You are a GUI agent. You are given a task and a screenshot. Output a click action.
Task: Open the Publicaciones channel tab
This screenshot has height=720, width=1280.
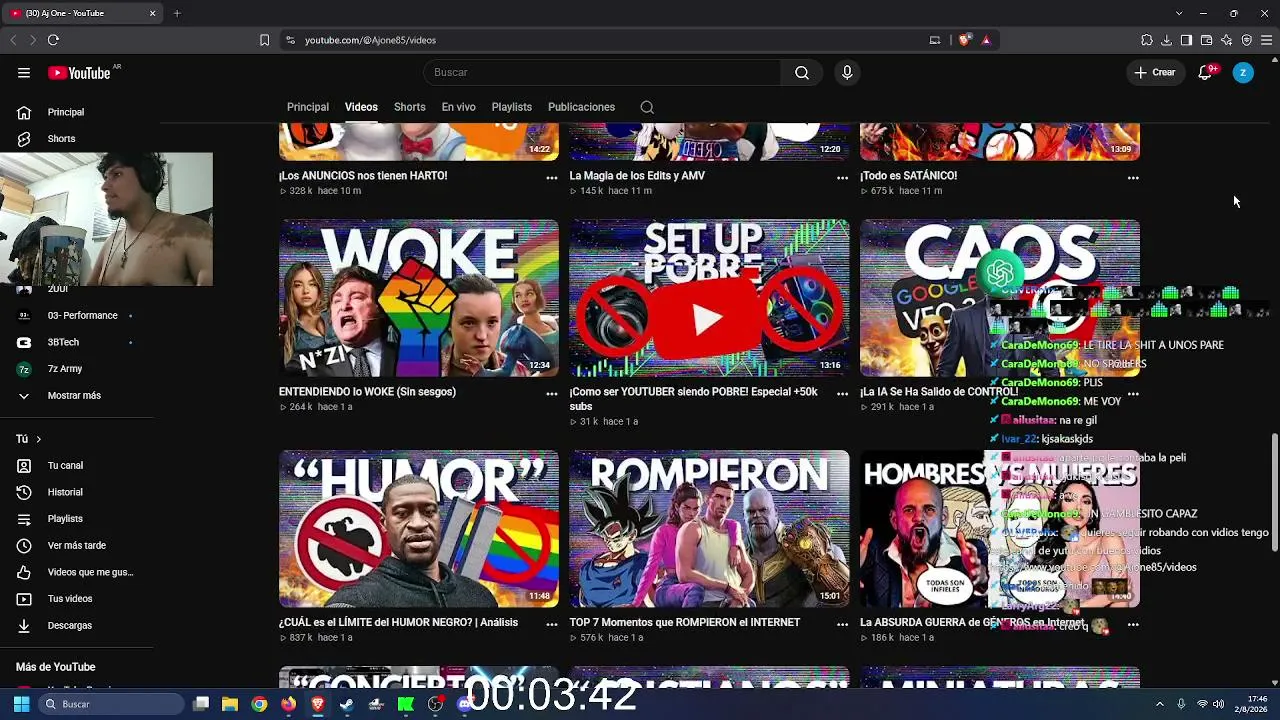(581, 107)
